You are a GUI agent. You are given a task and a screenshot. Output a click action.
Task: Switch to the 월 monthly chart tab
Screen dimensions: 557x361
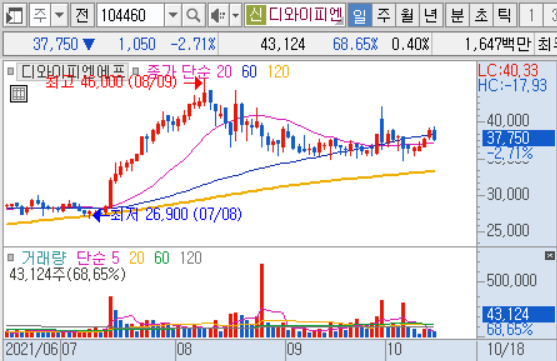pos(407,15)
